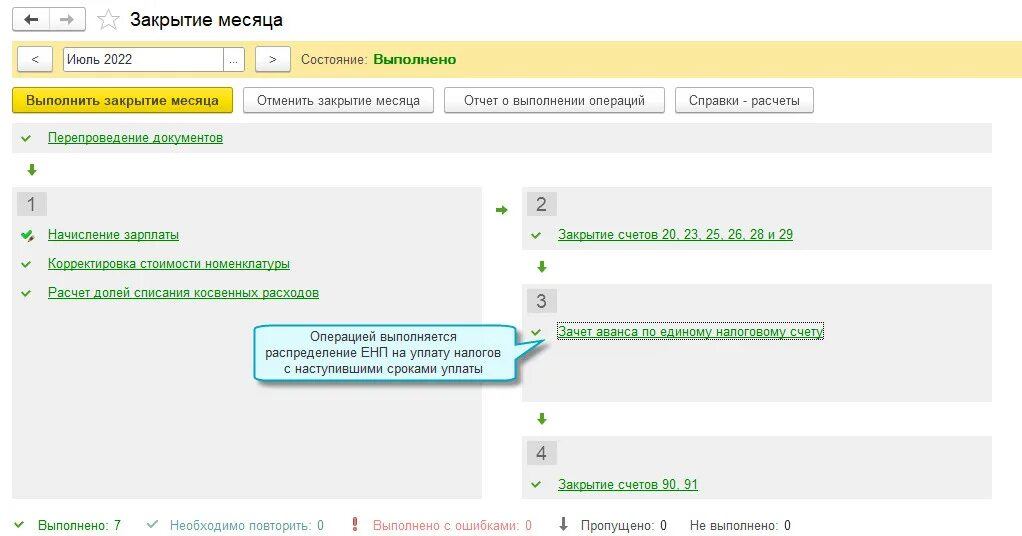The image size is (1022, 536).
Task: Click checkmark beside Зачет аванса
Action: click(536, 332)
